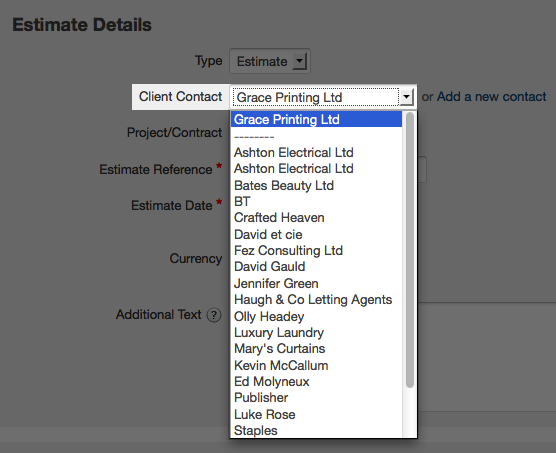Select Jennifer Green in the list

tap(316, 283)
